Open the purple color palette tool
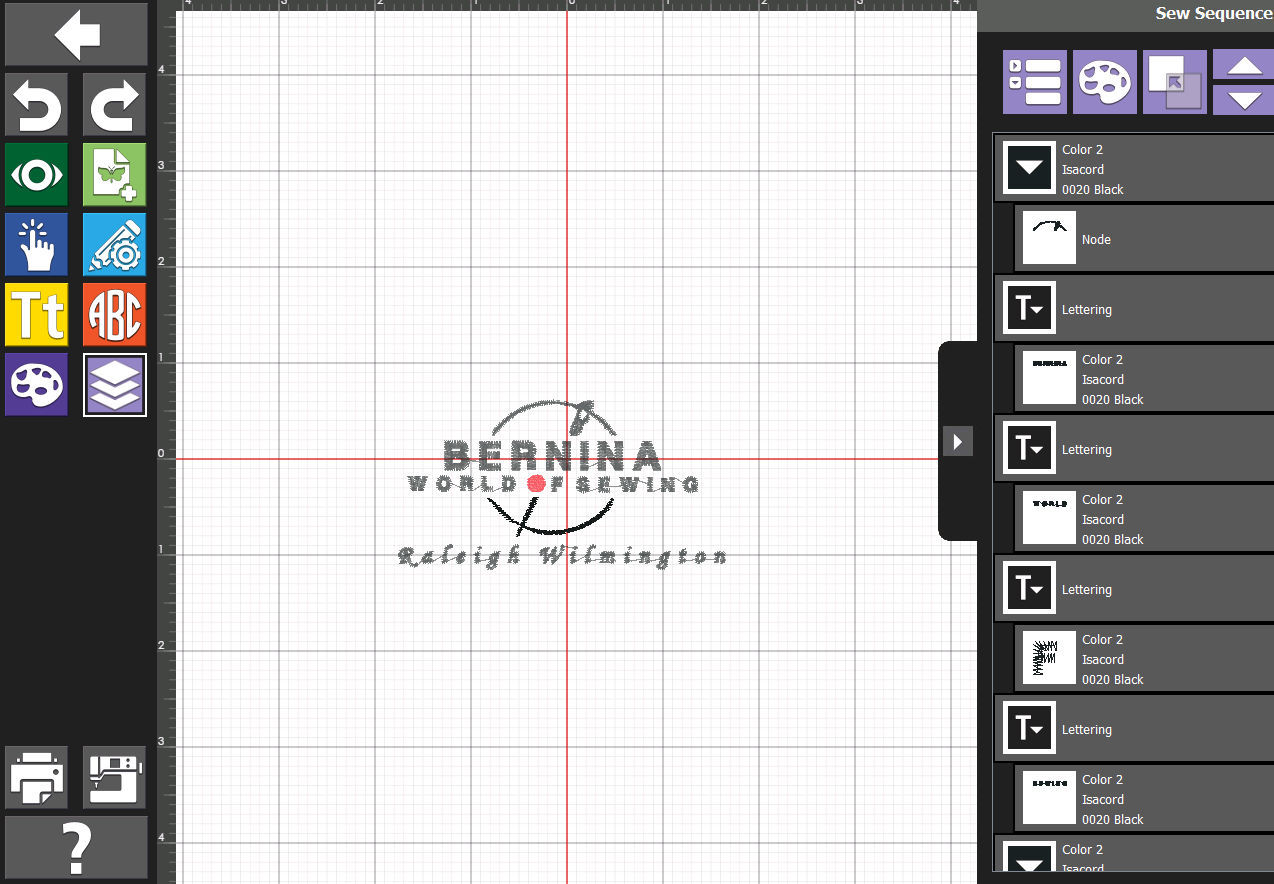The height and width of the screenshot is (884, 1274). 37,384
